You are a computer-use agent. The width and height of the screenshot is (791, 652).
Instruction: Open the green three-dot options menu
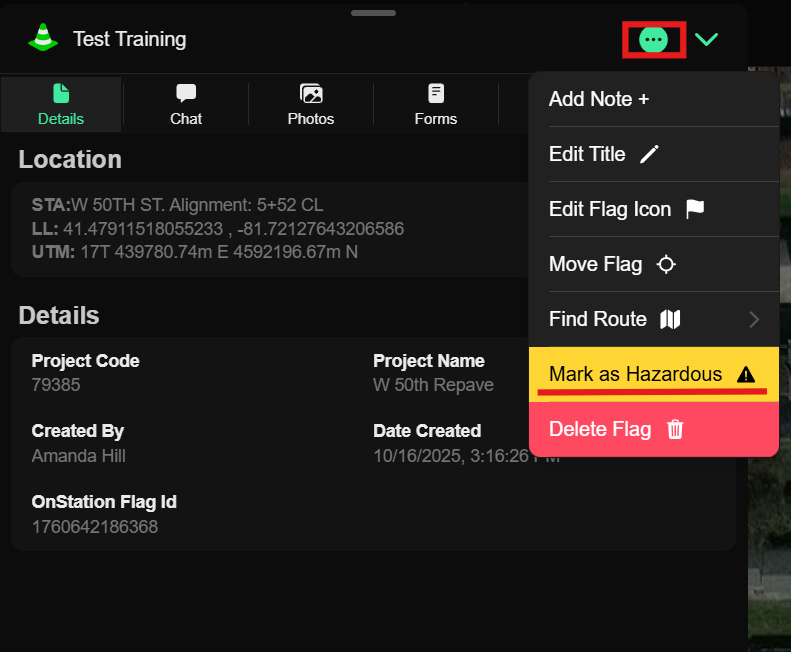click(653, 40)
